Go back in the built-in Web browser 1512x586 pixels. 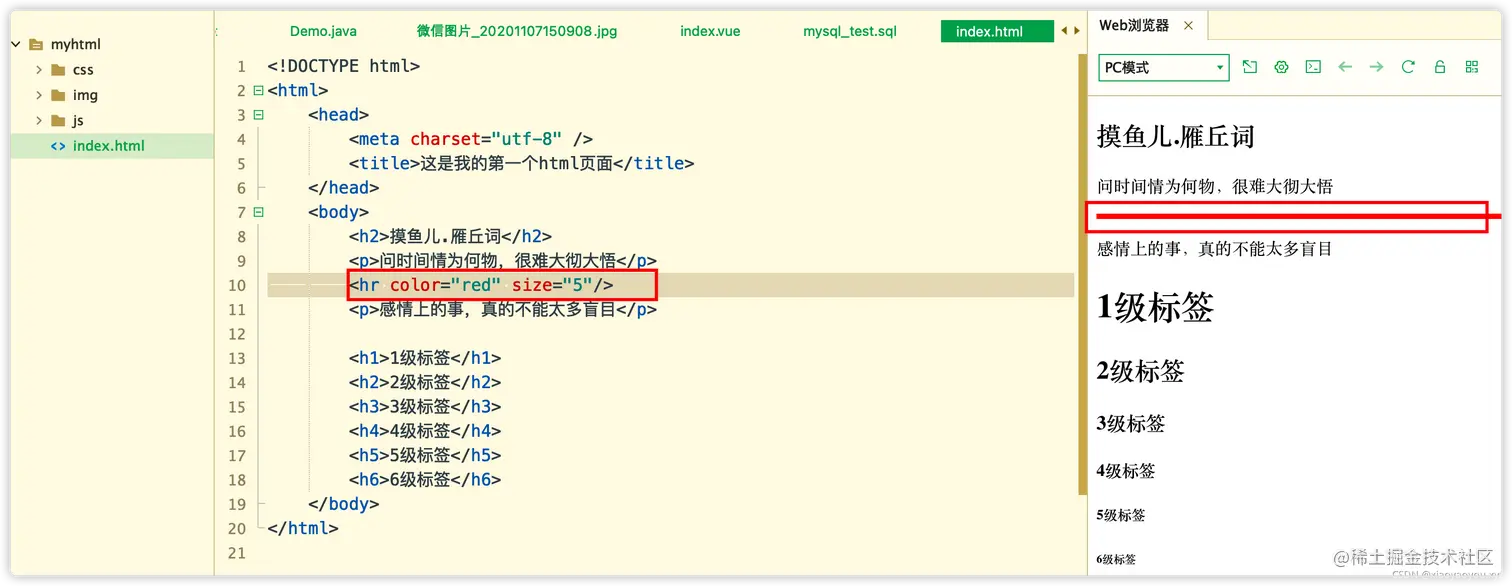[1345, 67]
